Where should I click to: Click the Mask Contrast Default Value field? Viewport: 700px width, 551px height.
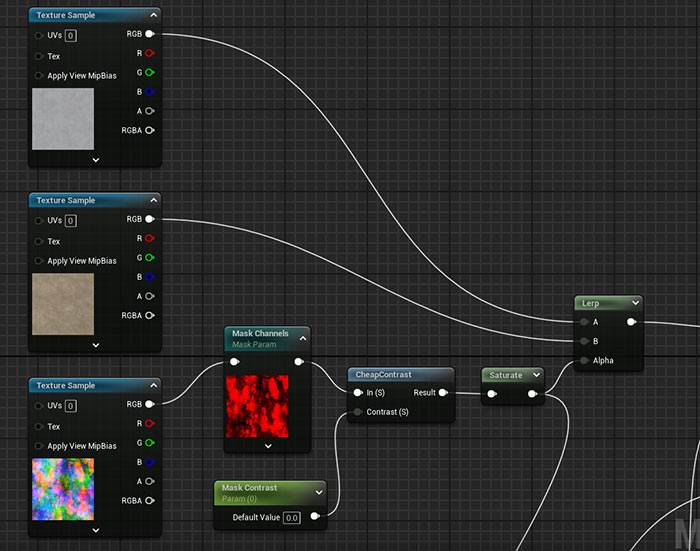point(291,517)
